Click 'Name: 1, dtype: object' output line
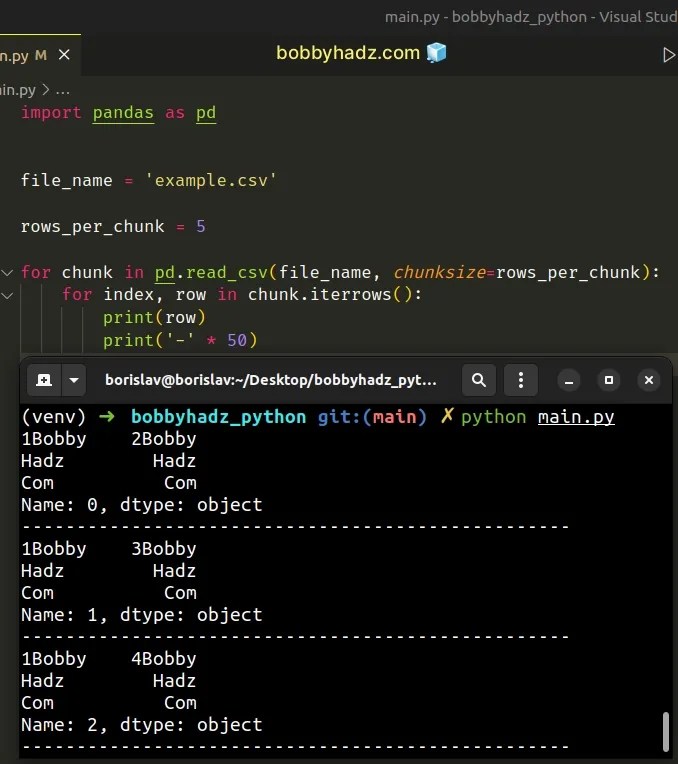Screen dimensions: 678x764 tap(141, 615)
